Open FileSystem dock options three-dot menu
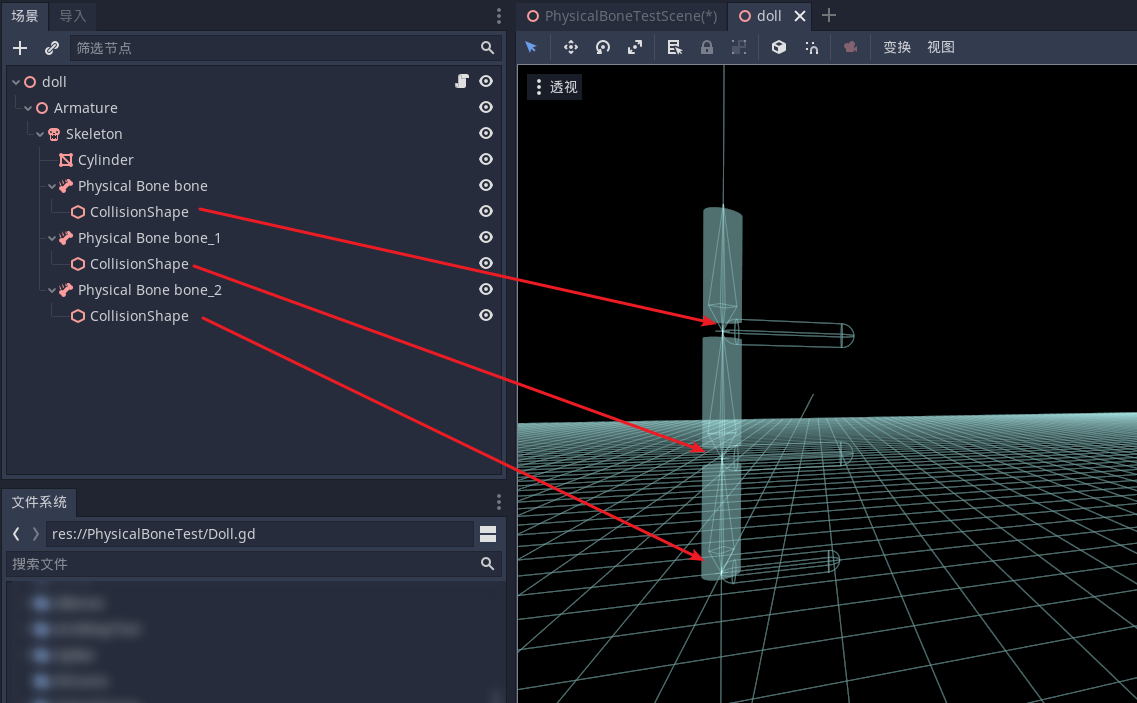This screenshot has width=1137, height=703. click(x=498, y=502)
